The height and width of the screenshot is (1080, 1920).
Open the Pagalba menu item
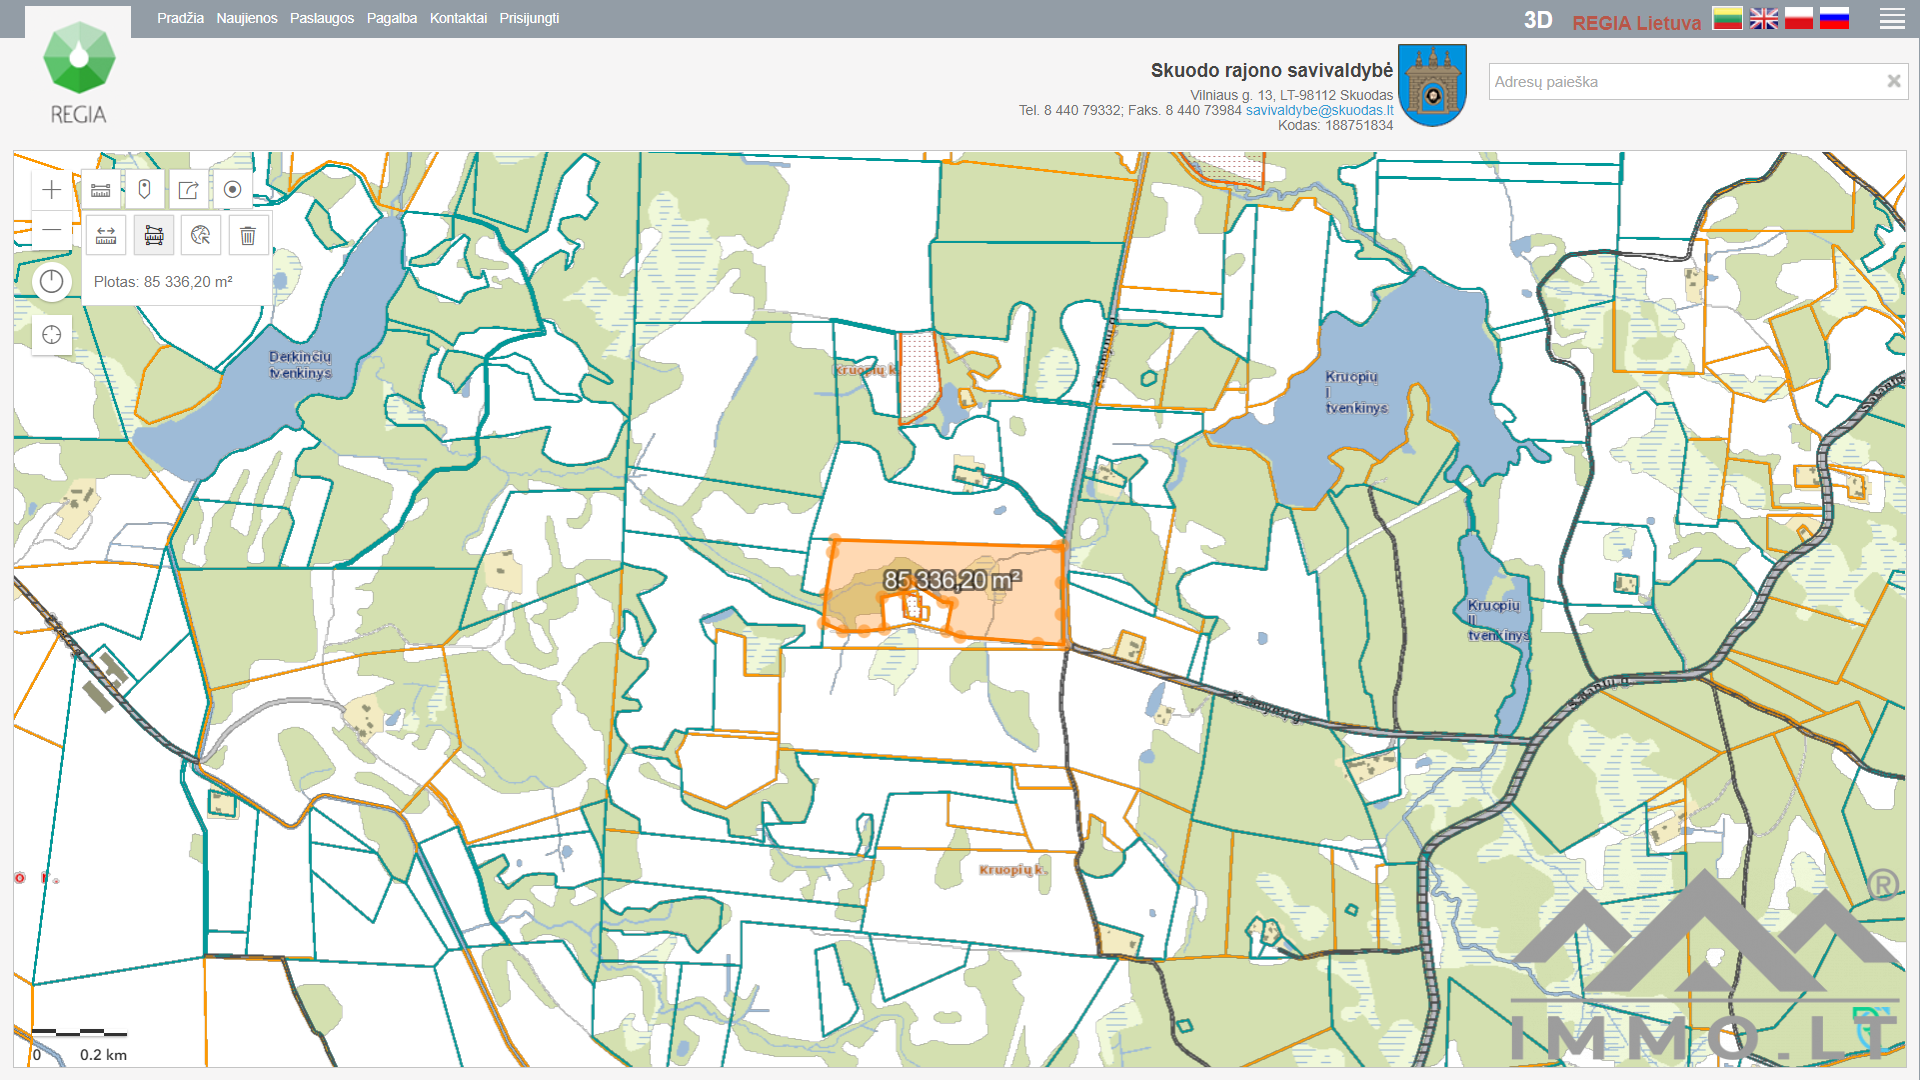pyautogui.click(x=392, y=18)
